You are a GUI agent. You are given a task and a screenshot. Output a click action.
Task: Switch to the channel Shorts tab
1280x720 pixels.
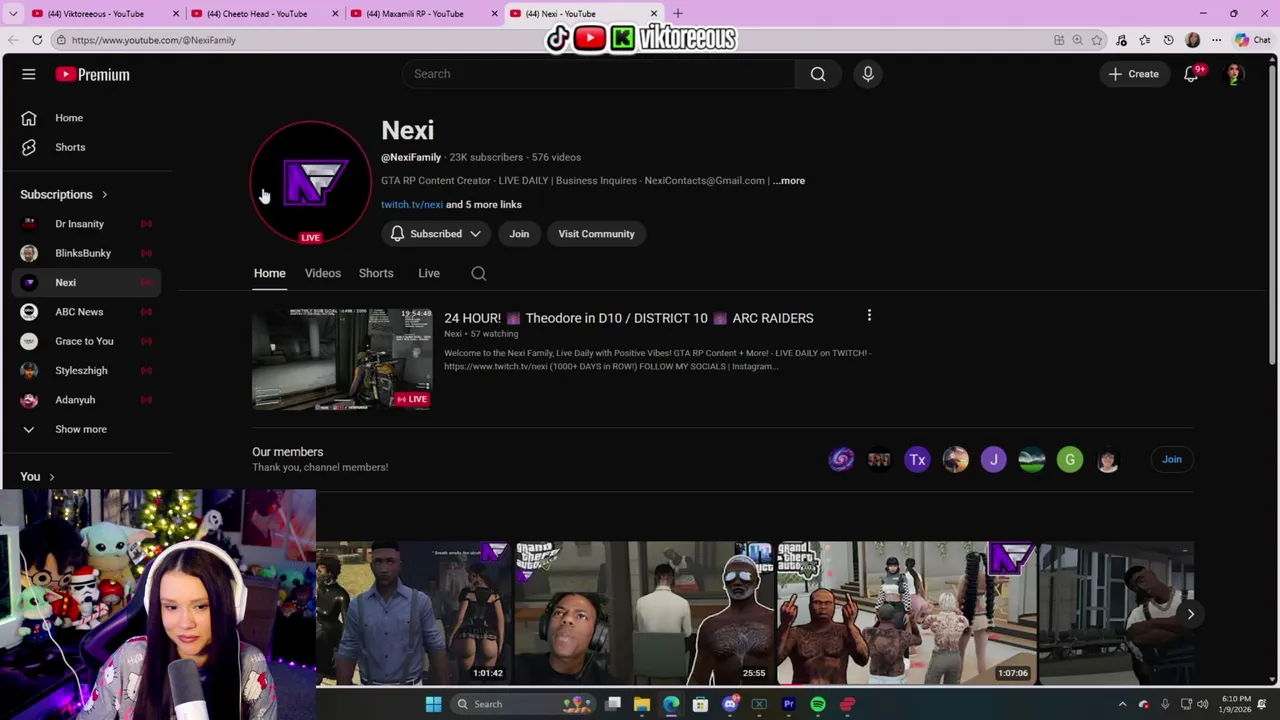[x=376, y=273]
